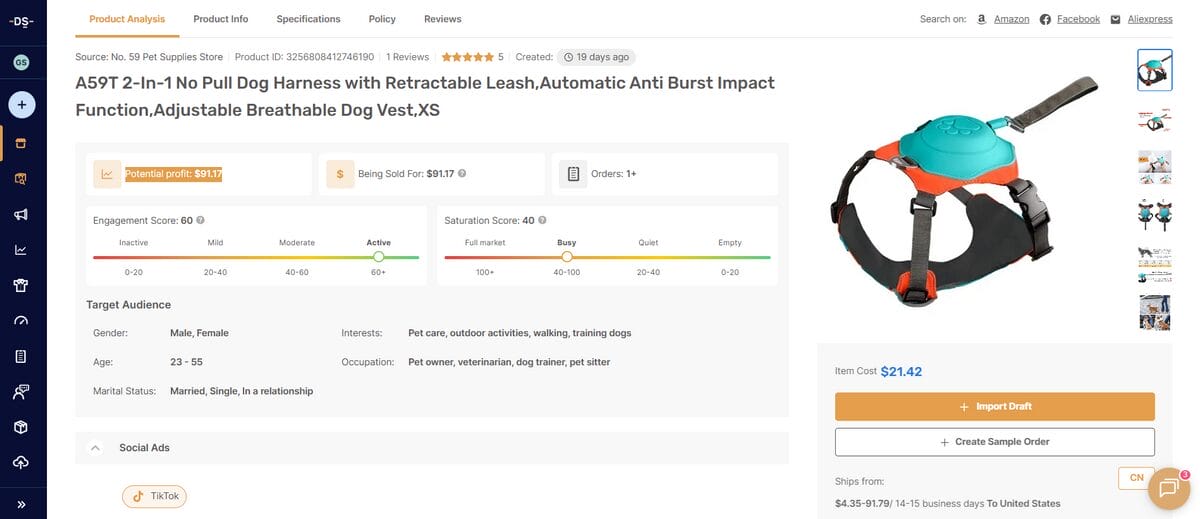Select the second product thumbnail image
The height and width of the screenshot is (519, 1200).
(1155, 120)
